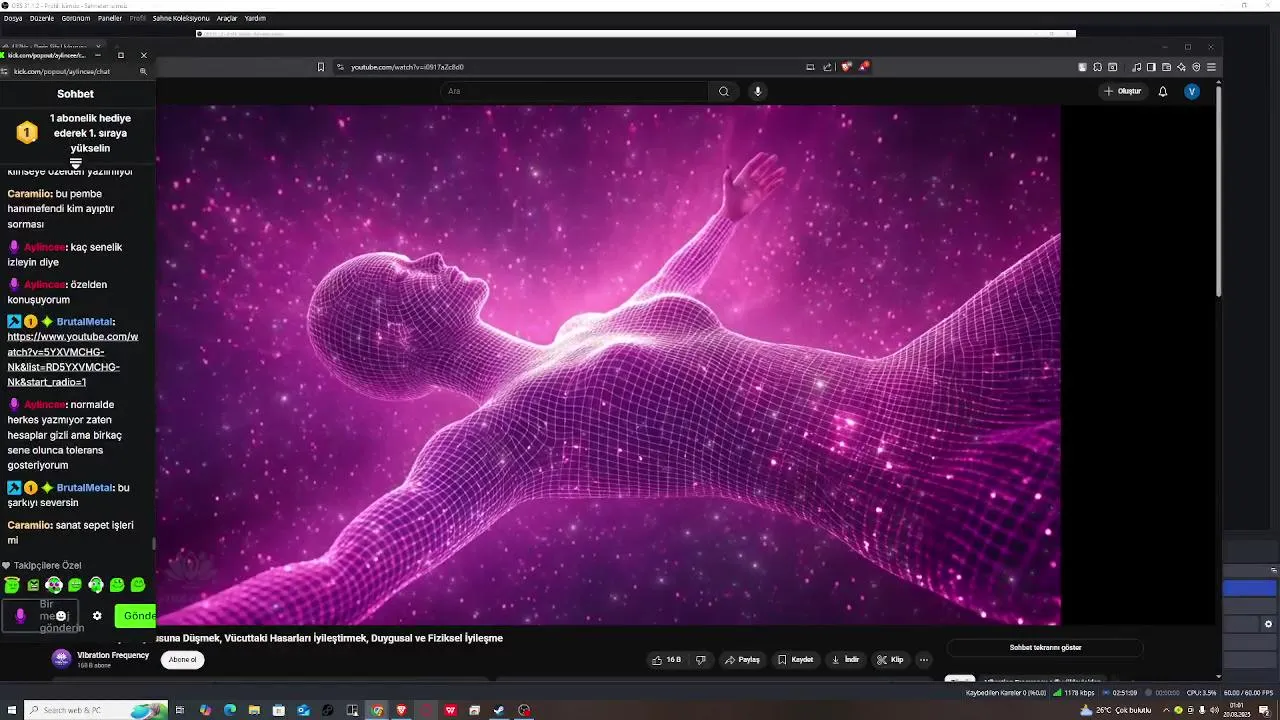Click the Search web & PC taskbar box
Image resolution: width=1280 pixels, height=720 pixels.
95,710
